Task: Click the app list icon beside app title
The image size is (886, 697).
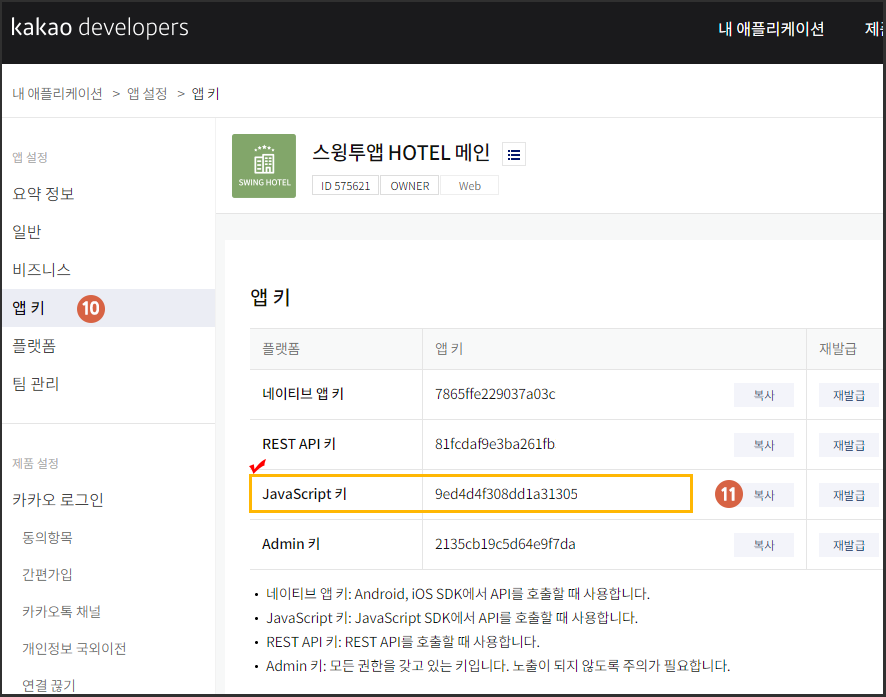Action: coord(514,154)
